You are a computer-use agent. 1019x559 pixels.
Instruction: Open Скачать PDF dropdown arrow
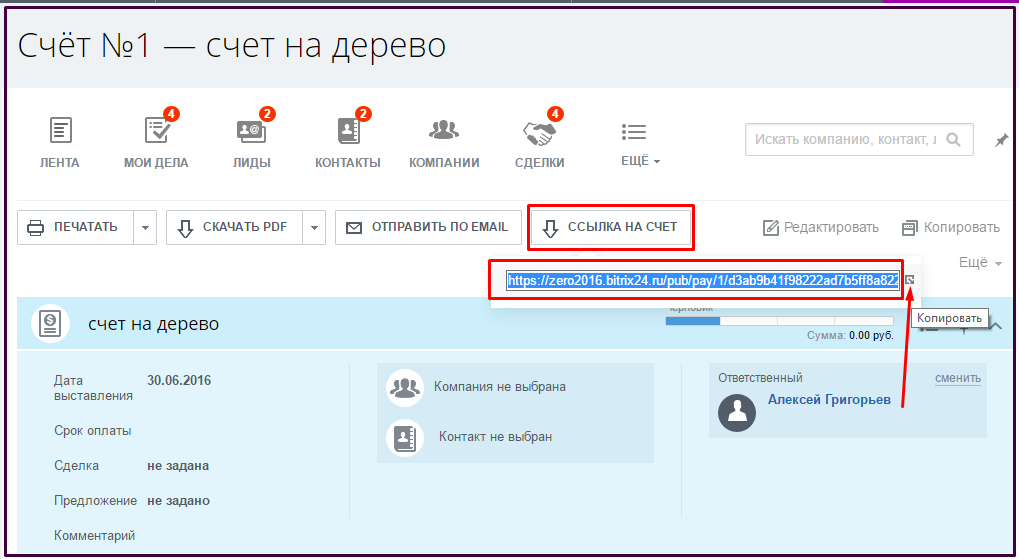(314, 228)
